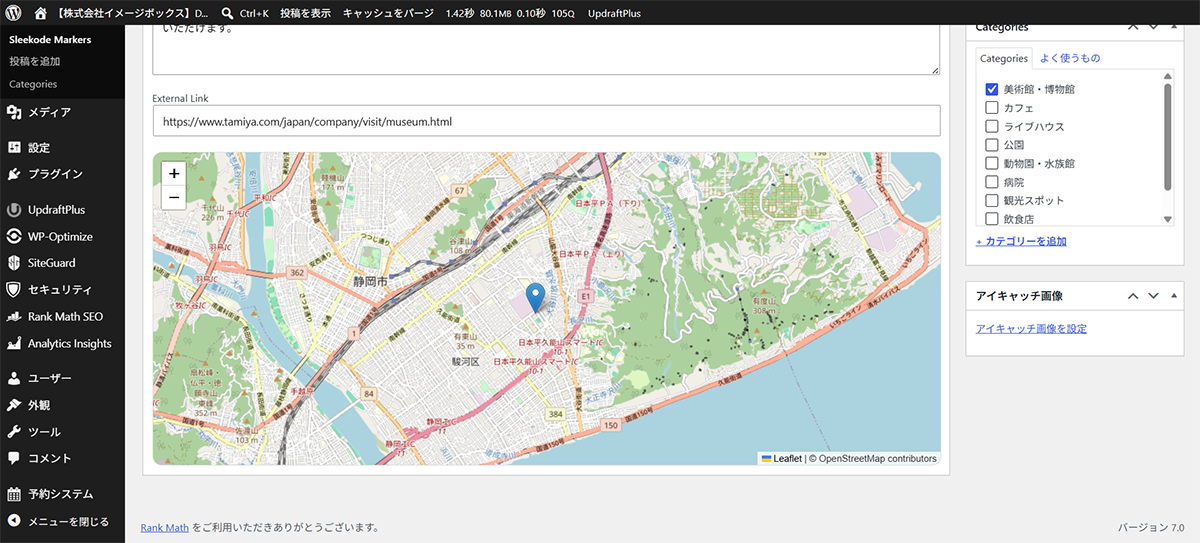Screen dimensions: 1200x543
Task: Zoom in the map with plus button
Action: [174, 173]
